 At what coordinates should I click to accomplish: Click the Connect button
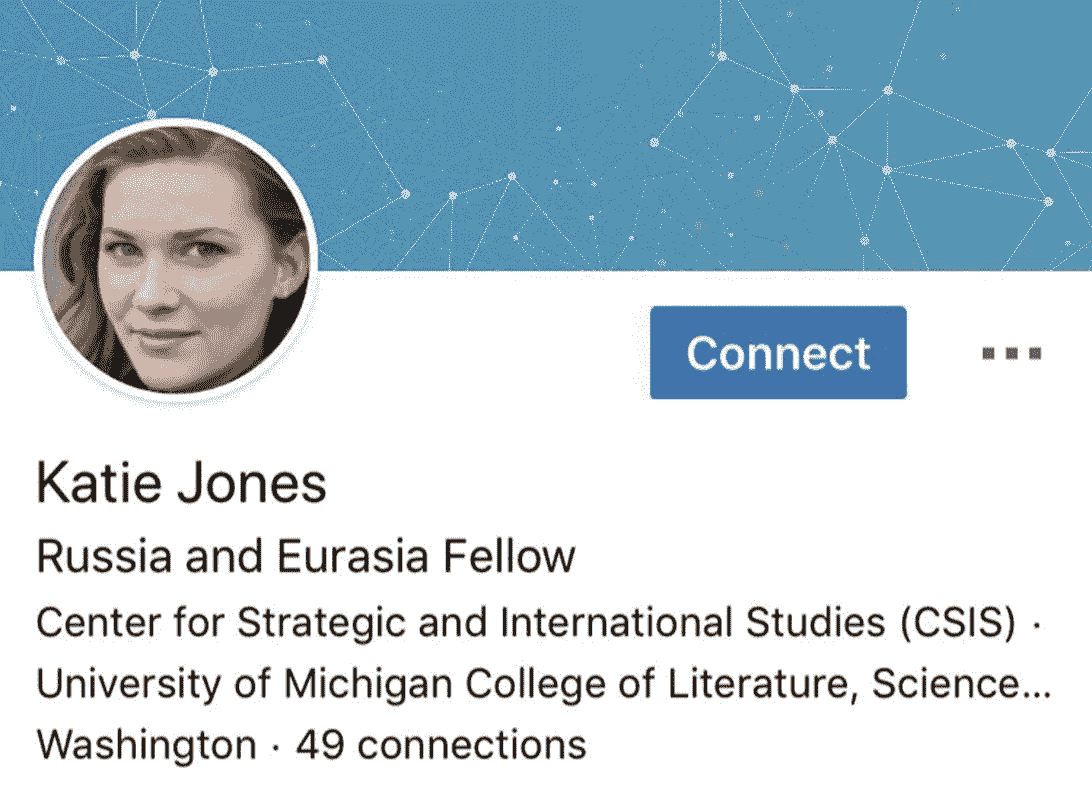(x=778, y=353)
